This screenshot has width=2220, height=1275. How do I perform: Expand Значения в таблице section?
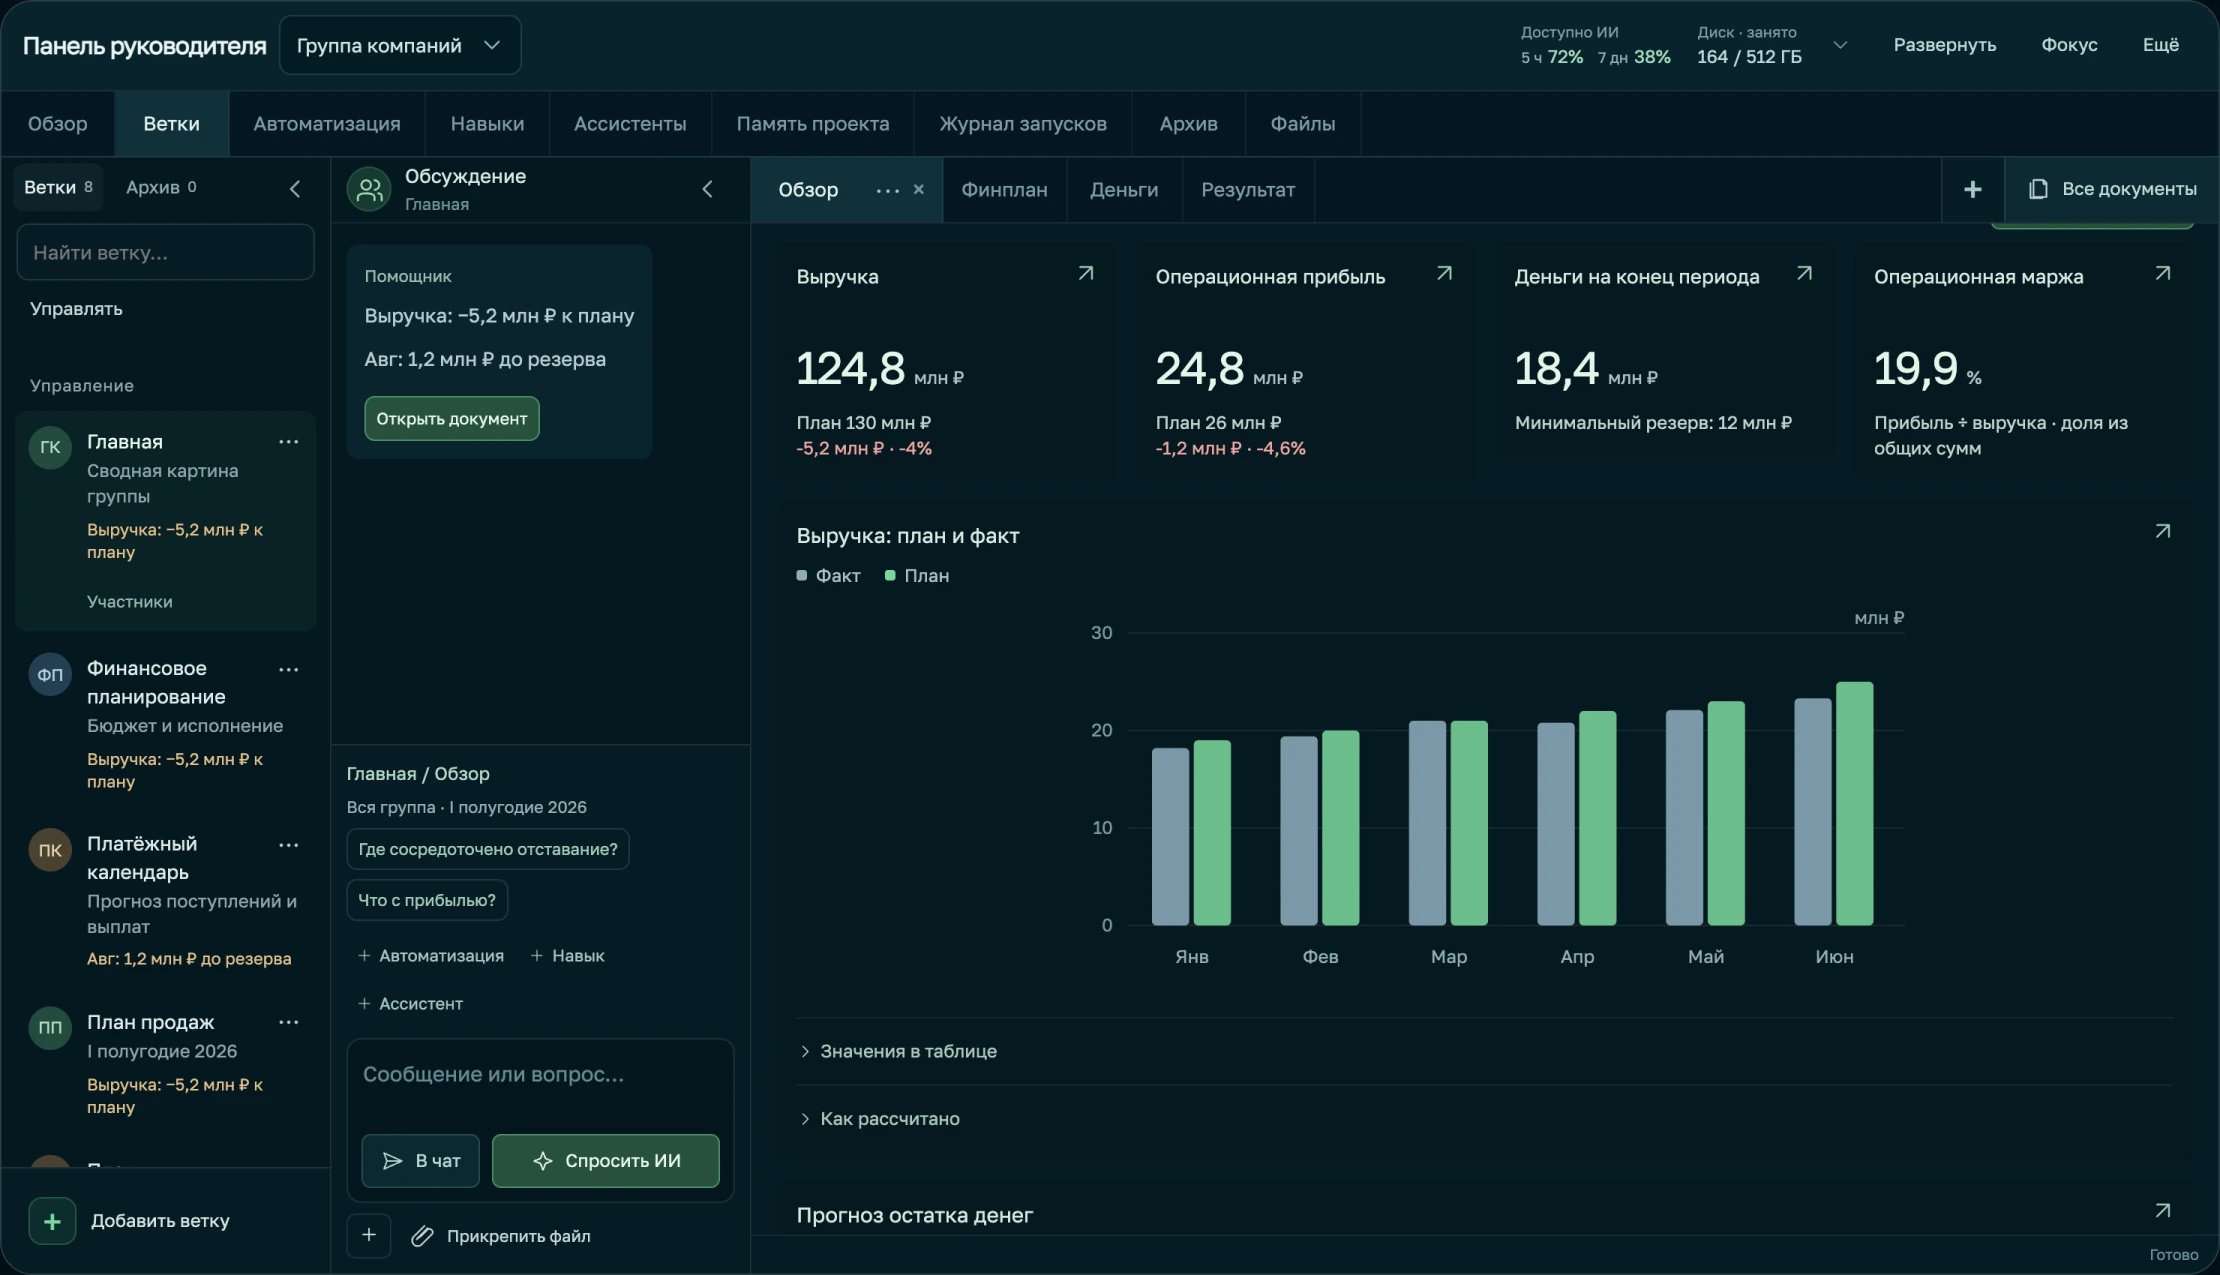pyautogui.click(x=898, y=1051)
